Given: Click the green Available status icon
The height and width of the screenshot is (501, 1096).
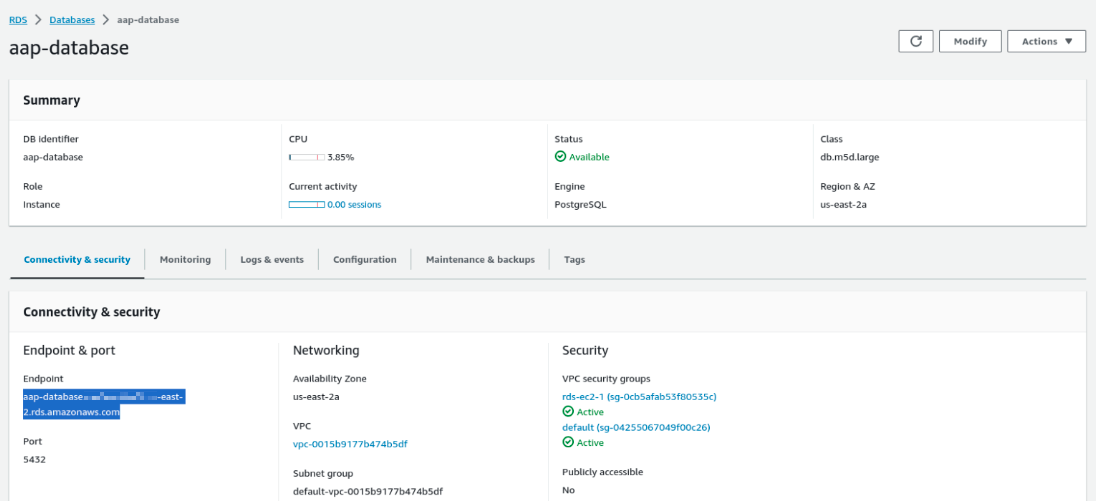Looking at the screenshot, I should [561, 157].
